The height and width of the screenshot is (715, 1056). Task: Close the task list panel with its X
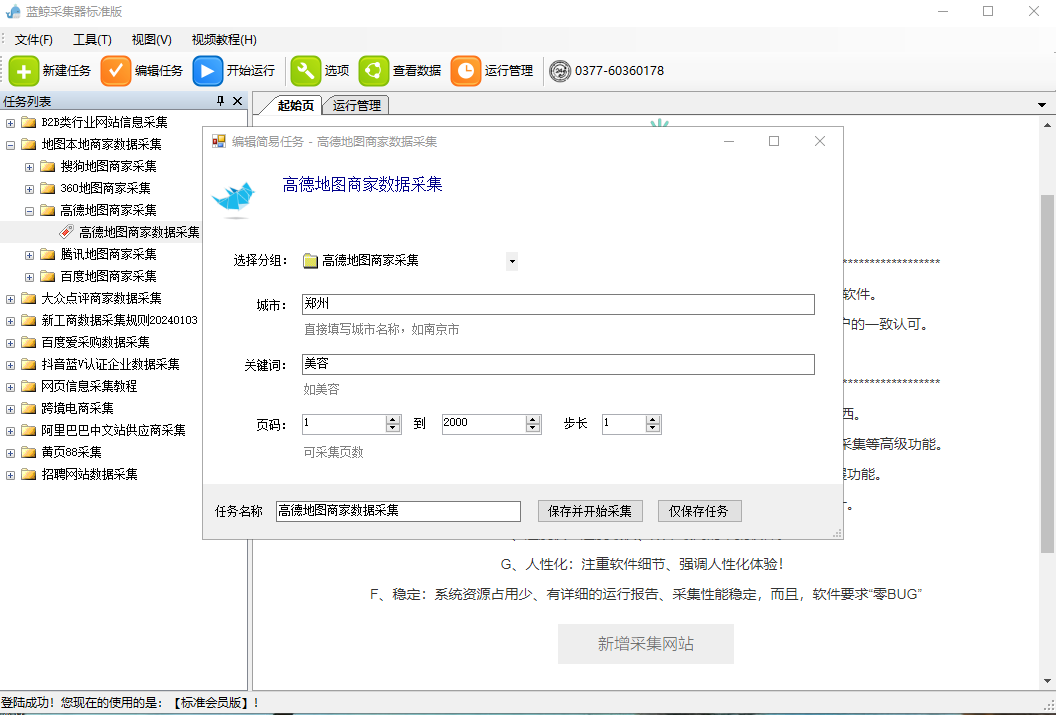[x=237, y=101]
